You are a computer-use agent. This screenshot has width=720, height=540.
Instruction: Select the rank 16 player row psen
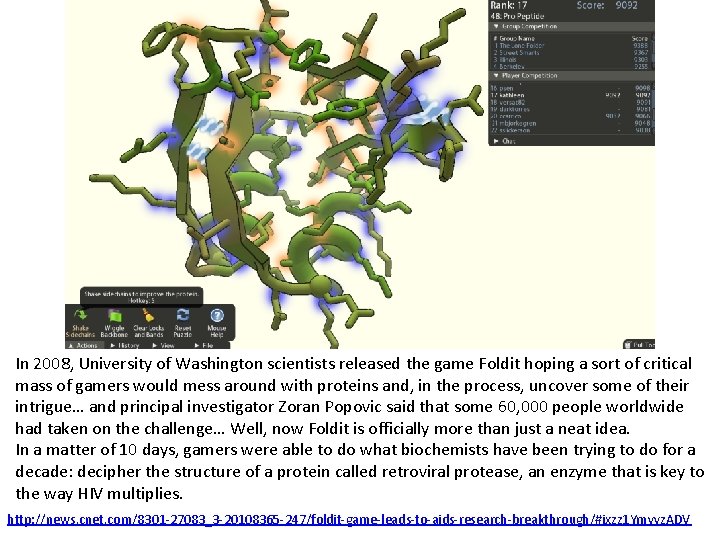[x=570, y=88]
